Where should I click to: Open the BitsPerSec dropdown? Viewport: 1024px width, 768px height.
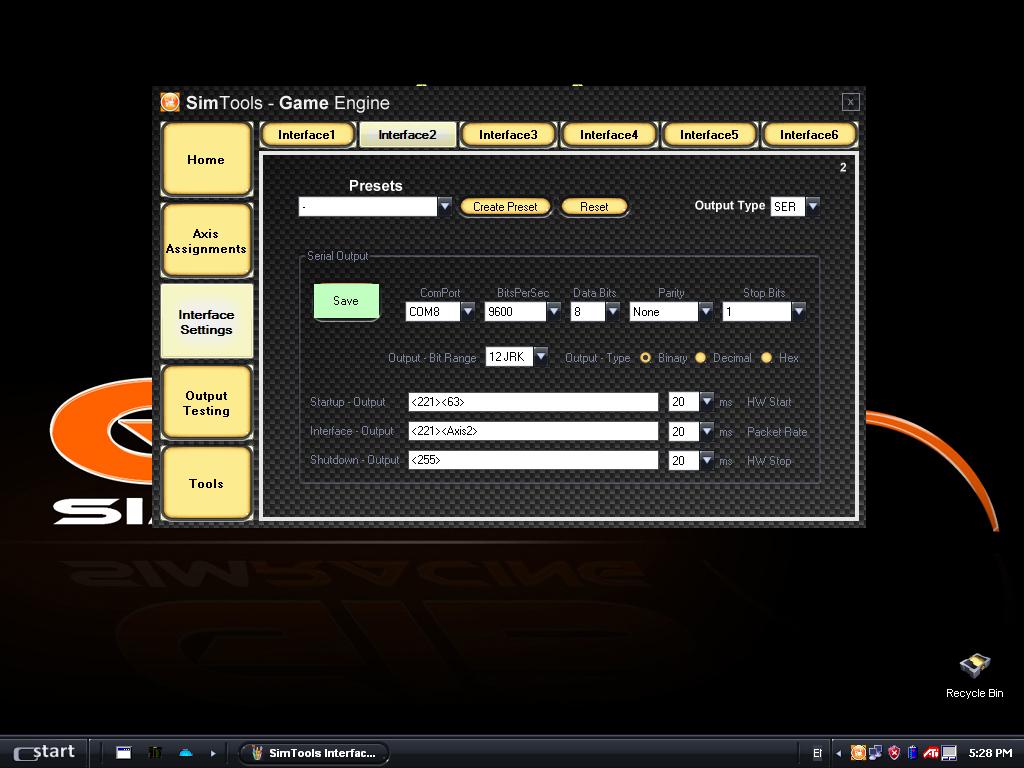click(x=554, y=312)
